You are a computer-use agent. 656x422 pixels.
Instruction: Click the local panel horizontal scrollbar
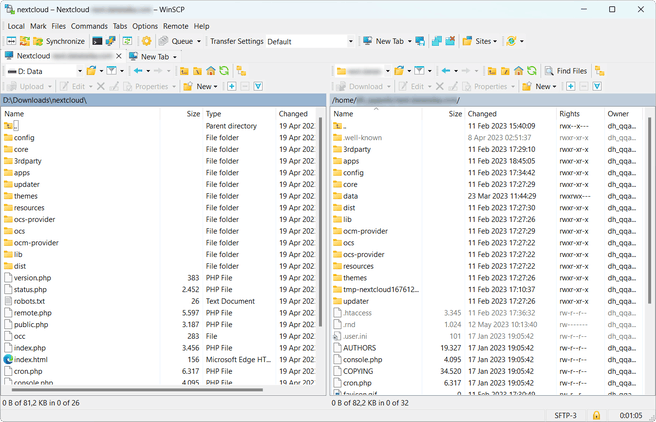point(137,390)
